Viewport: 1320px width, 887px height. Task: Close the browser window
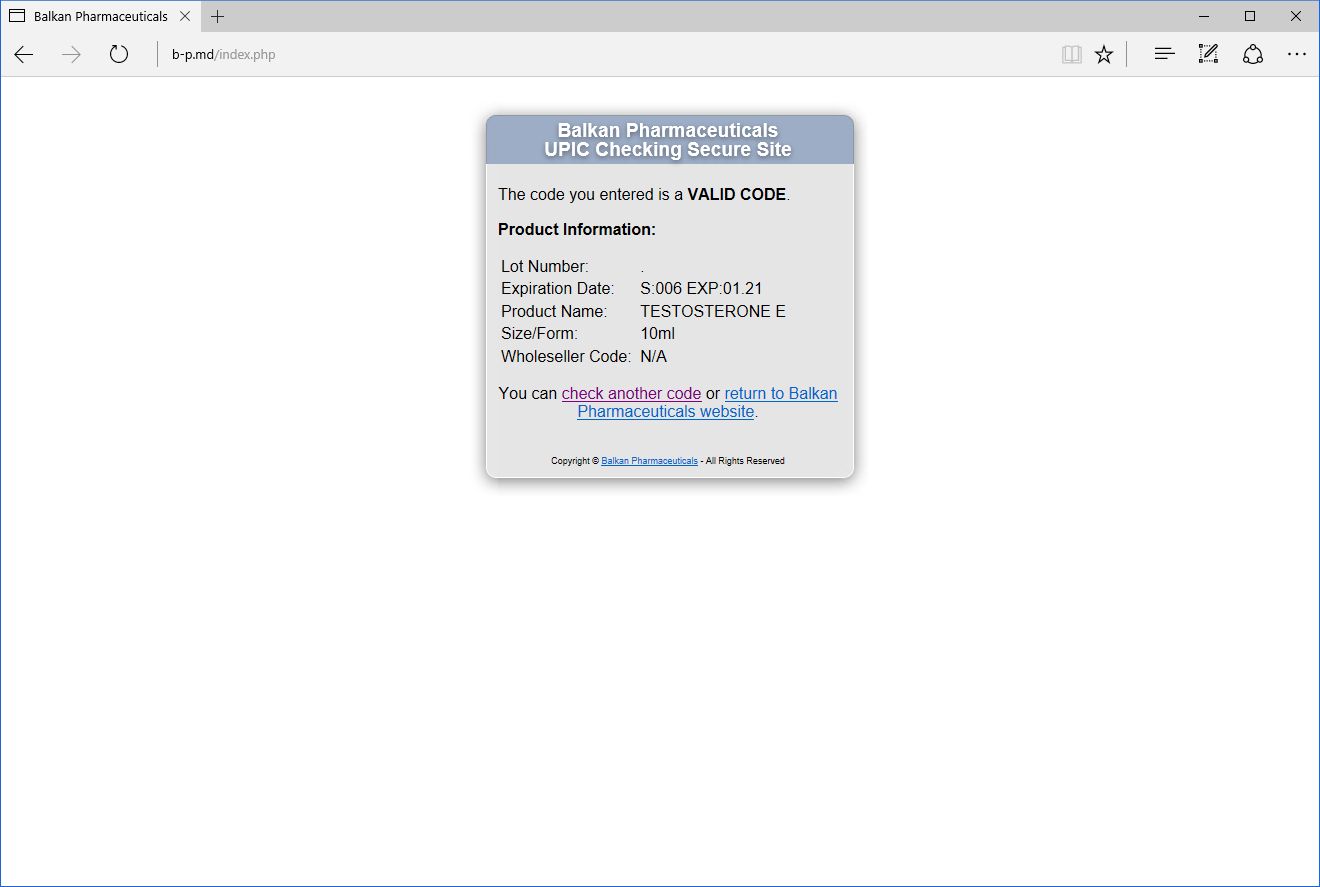click(x=1296, y=16)
